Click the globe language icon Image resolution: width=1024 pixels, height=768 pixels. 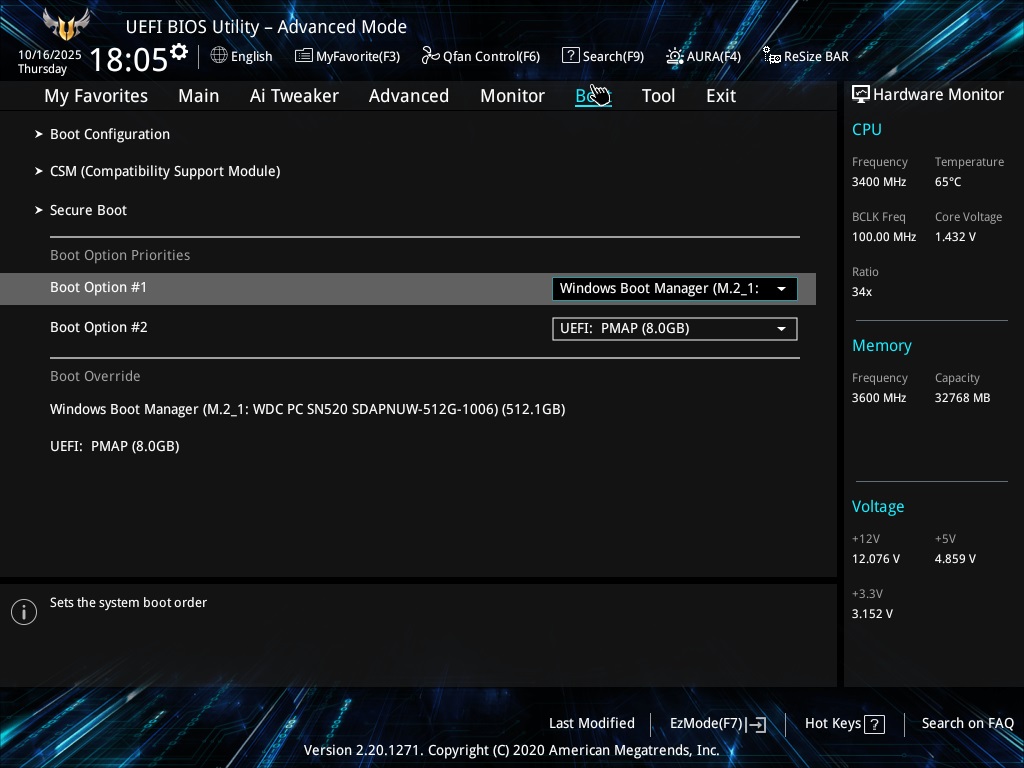pos(219,56)
